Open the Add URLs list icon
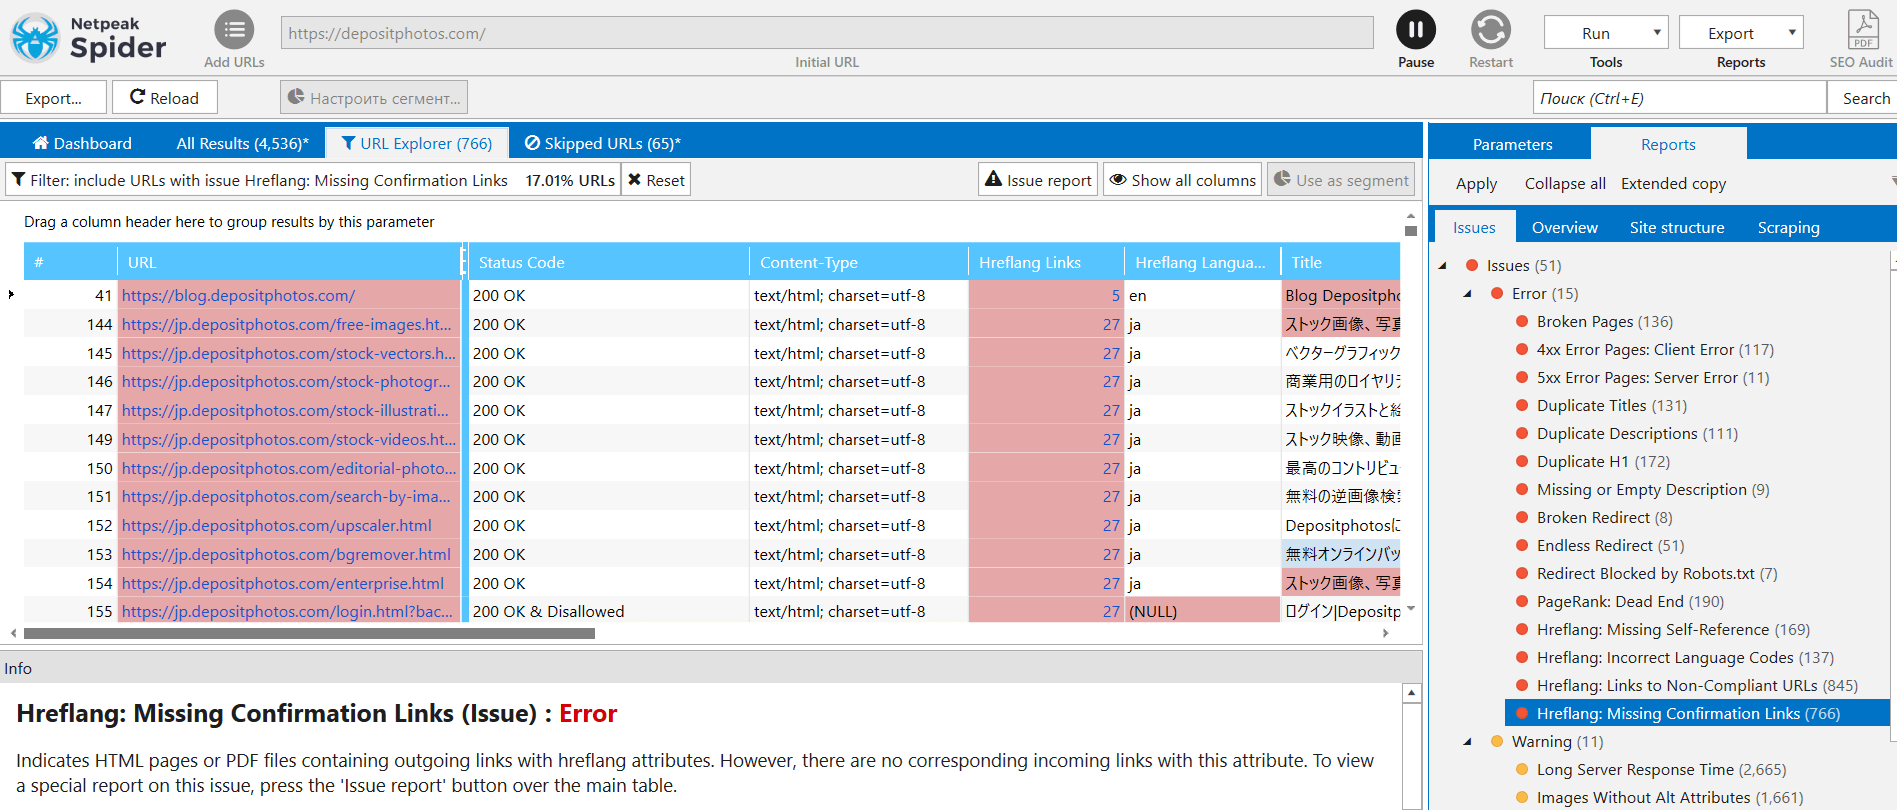Screen dimensions: 1897x810 [x=234, y=30]
